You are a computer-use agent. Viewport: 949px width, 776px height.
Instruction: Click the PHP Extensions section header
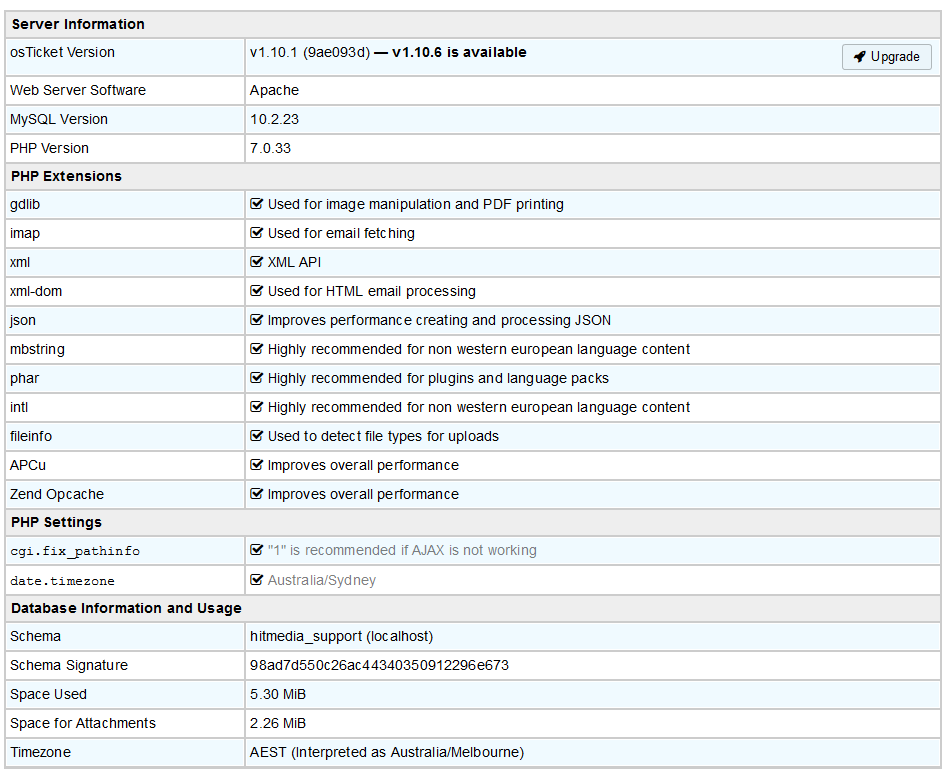pos(66,176)
